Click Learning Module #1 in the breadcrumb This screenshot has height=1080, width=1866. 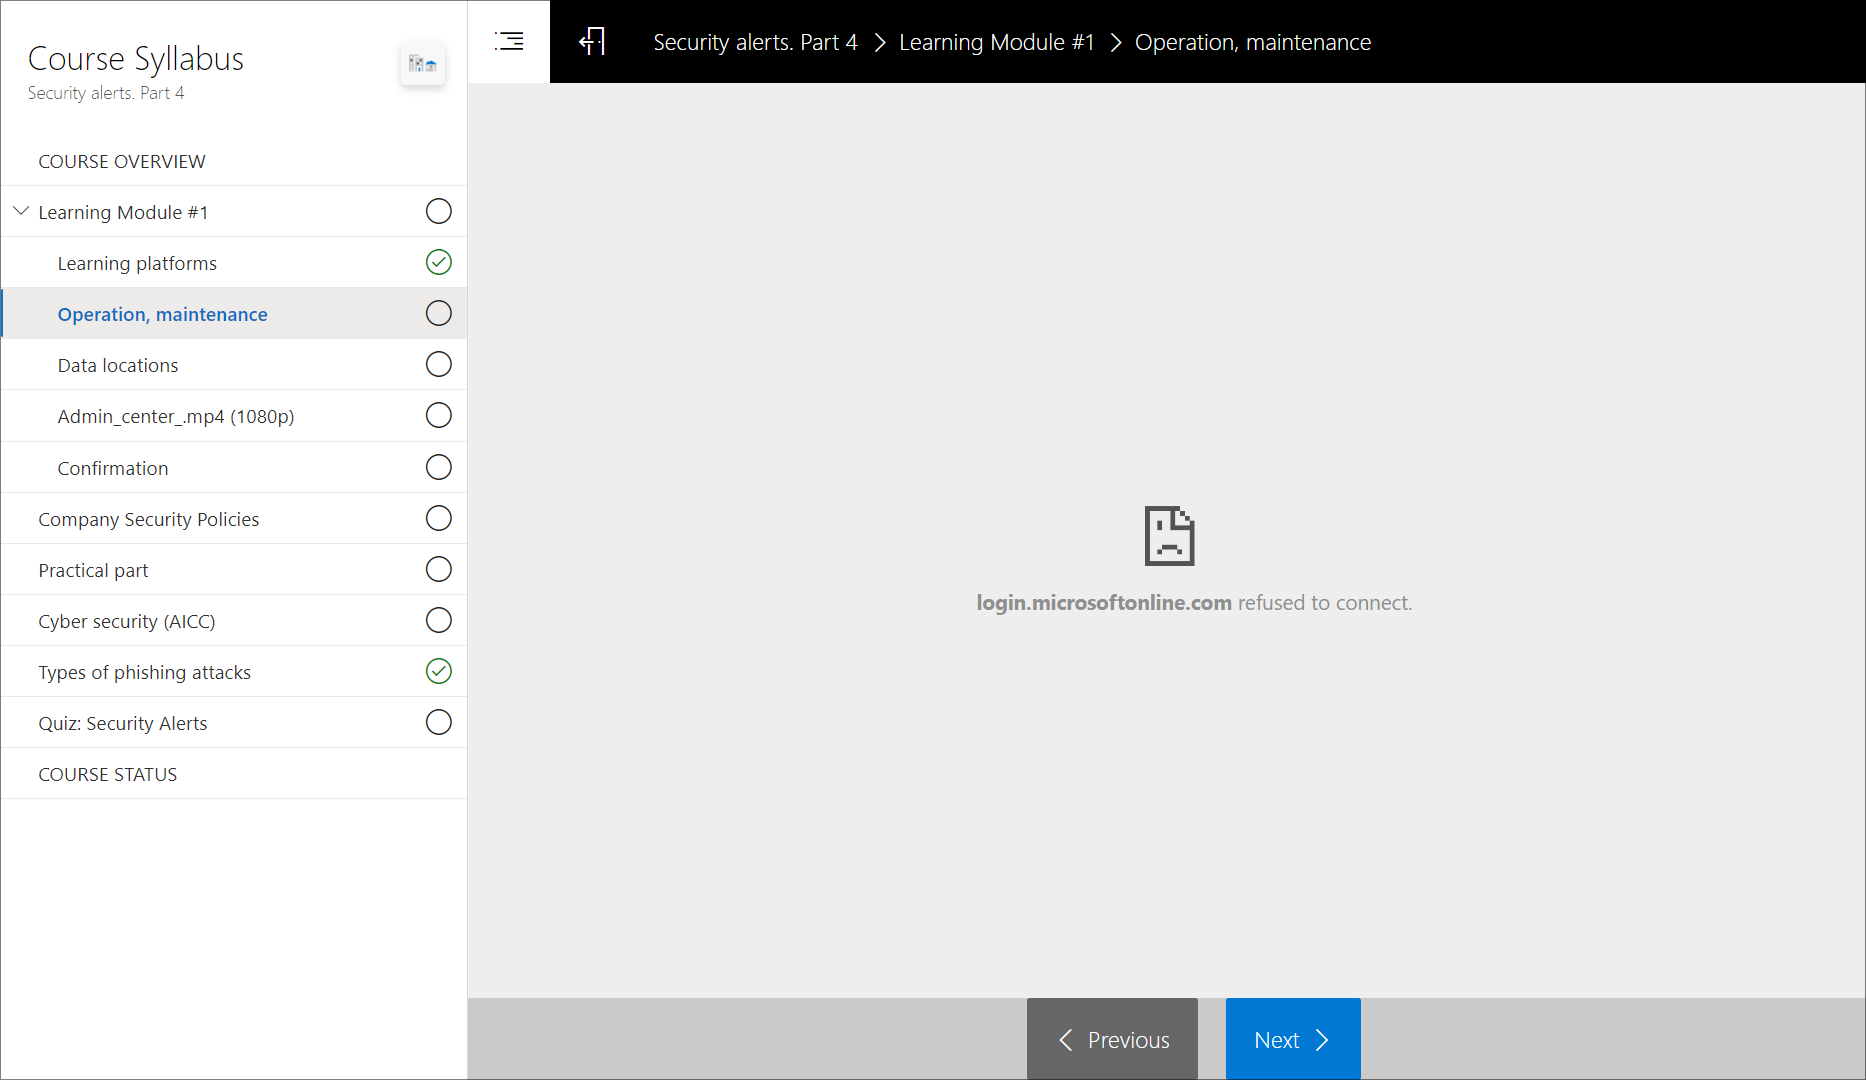(996, 42)
